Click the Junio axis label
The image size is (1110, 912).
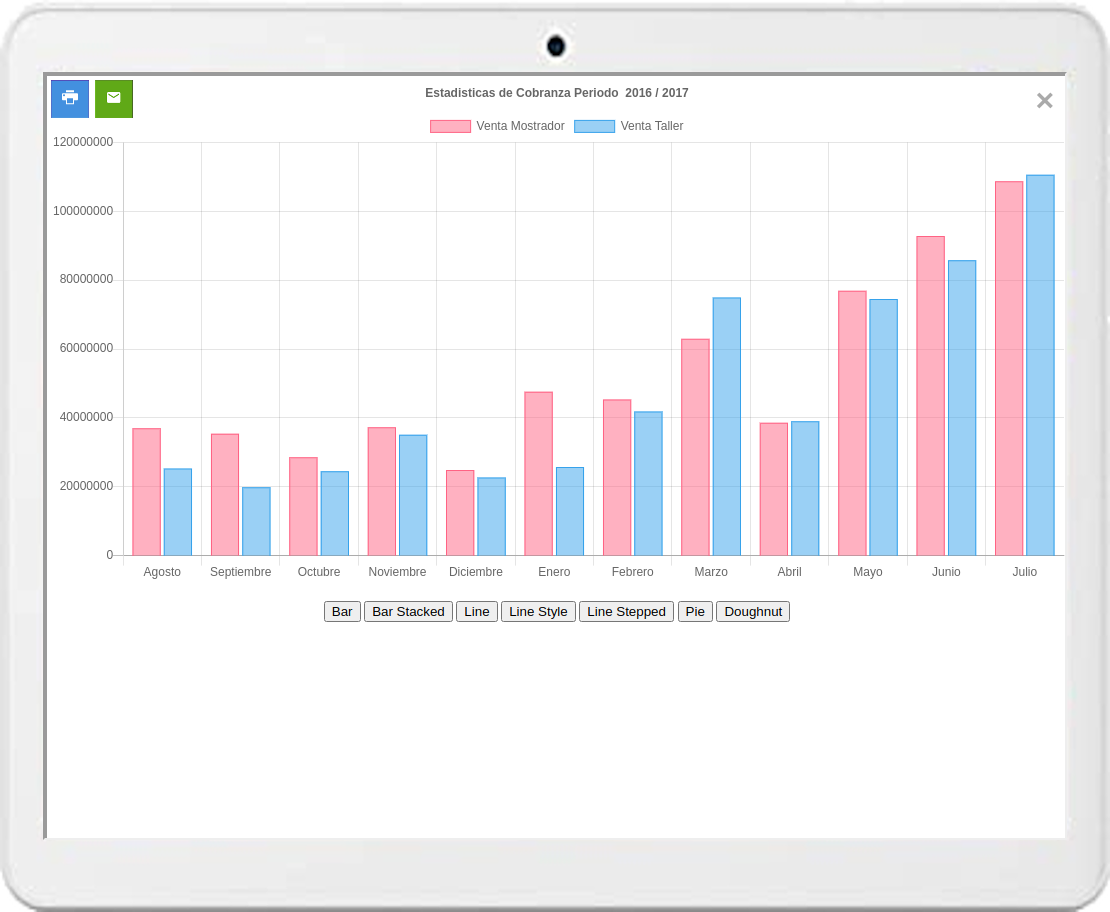(x=946, y=572)
